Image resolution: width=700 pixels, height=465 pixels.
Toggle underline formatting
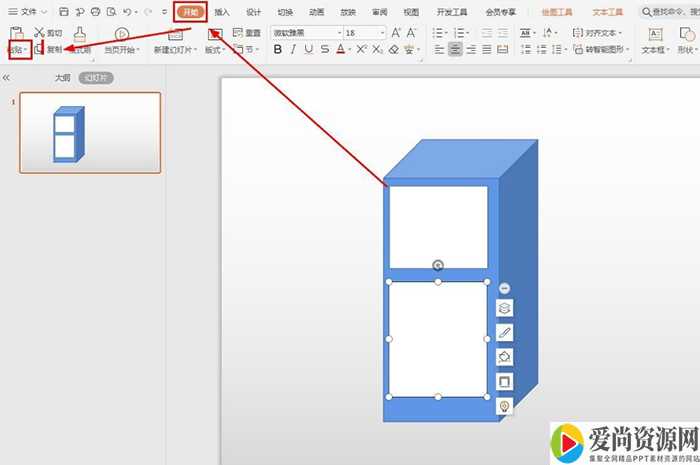click(309, 49)
